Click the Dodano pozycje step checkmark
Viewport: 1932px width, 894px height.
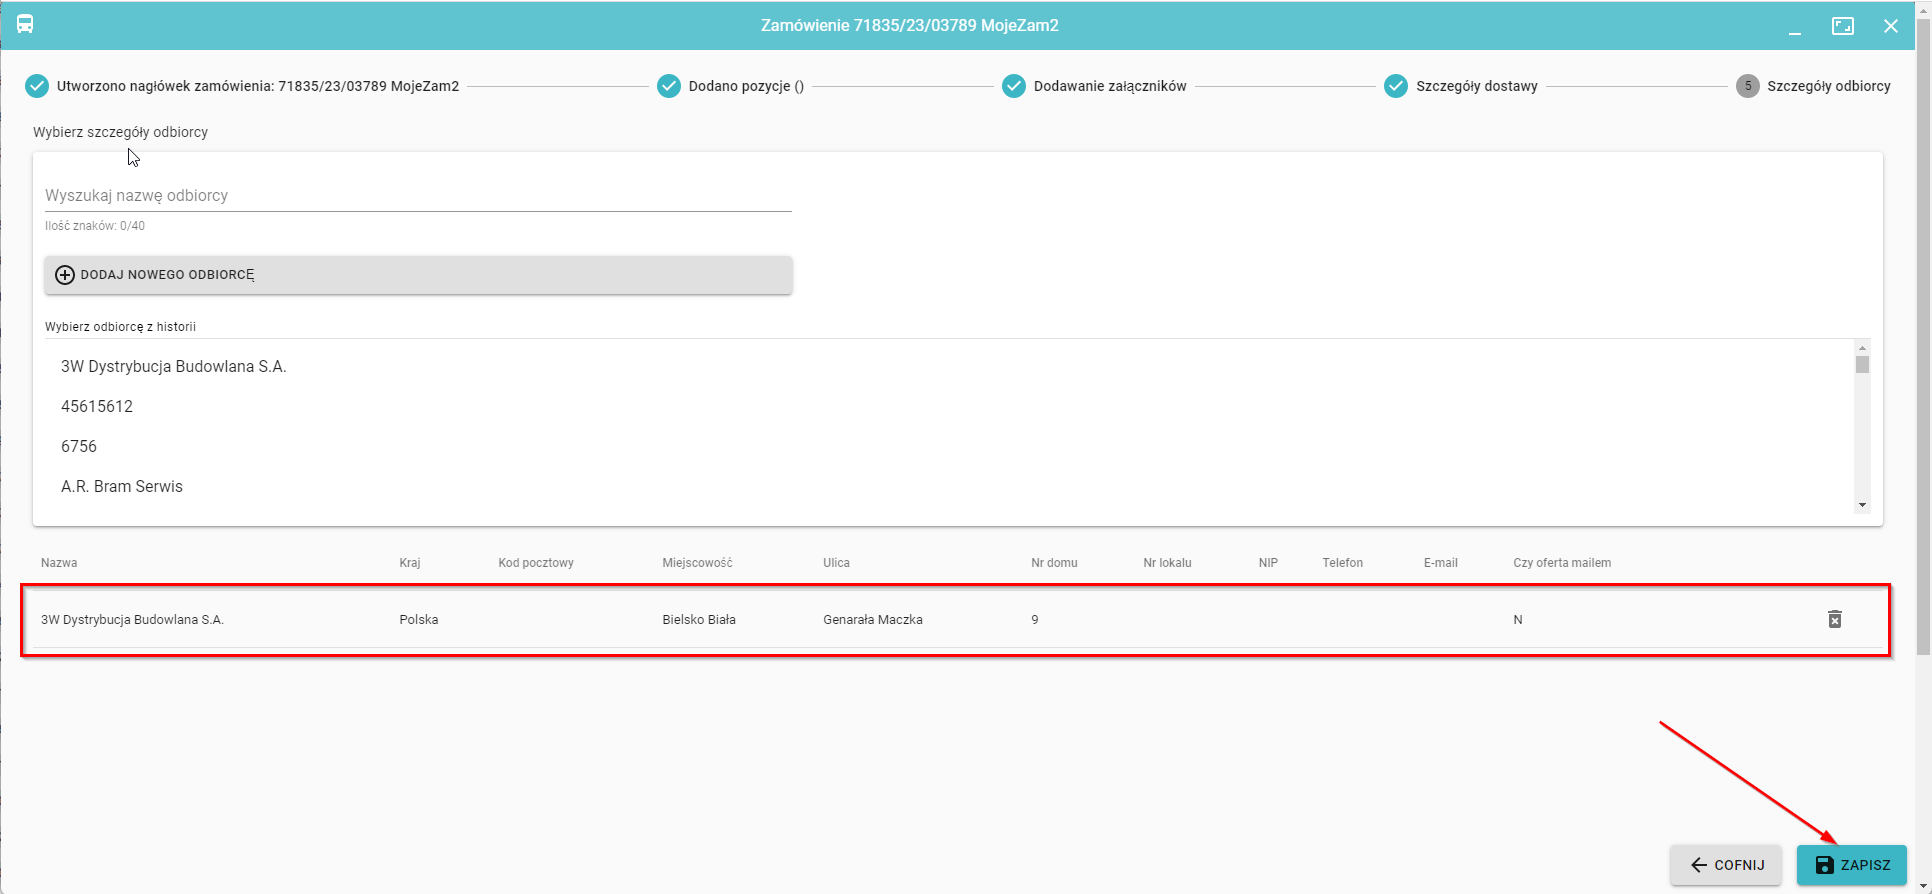(x=669, y=86)
